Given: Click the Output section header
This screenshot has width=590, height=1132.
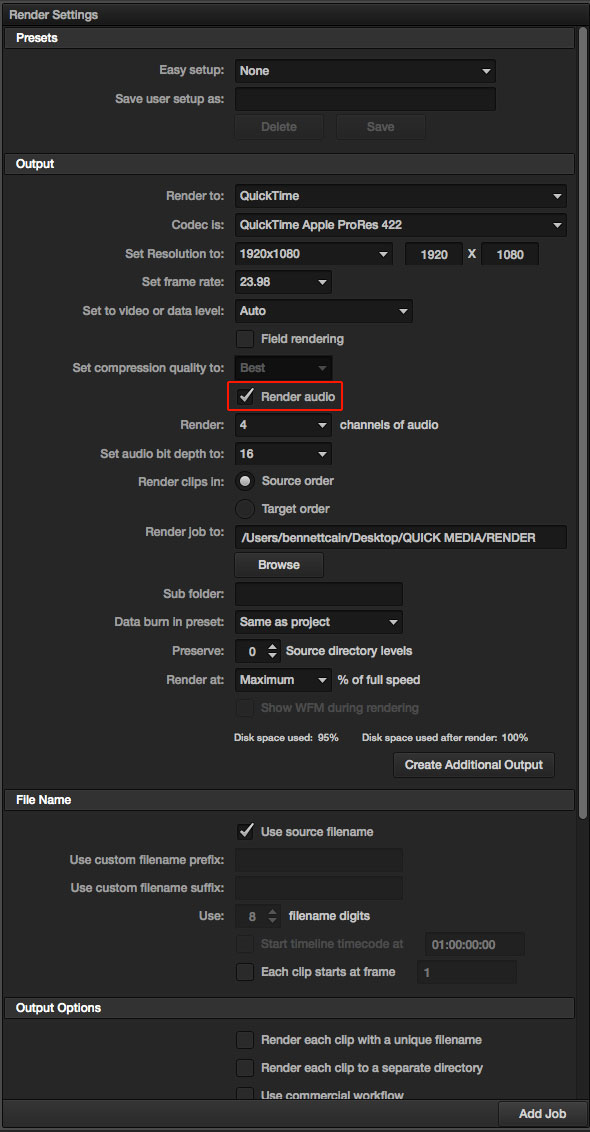Looking at the screenshot, I should point(289,164).
